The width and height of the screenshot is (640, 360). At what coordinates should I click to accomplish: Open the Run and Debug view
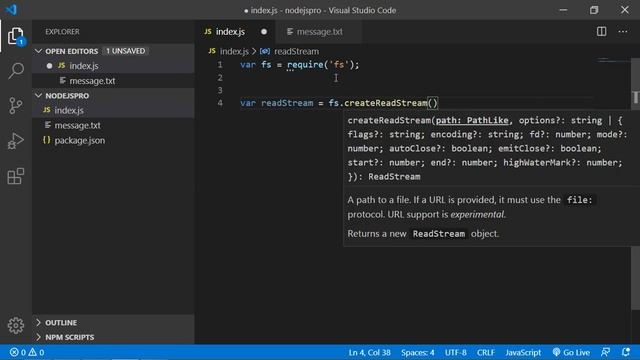tap(16, 141)
